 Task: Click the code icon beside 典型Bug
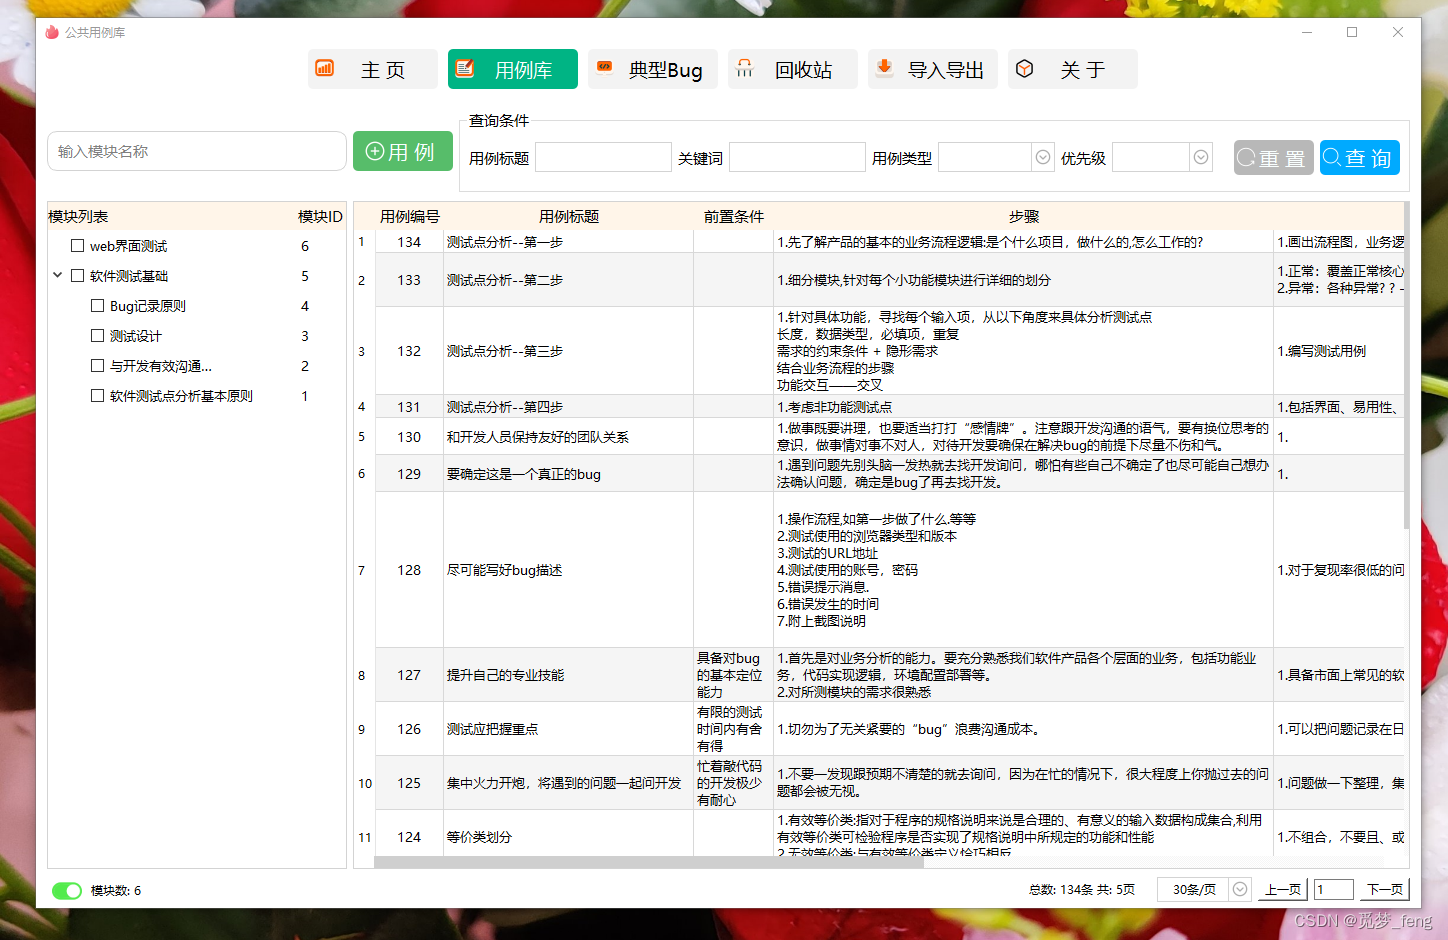click(604, 67)
